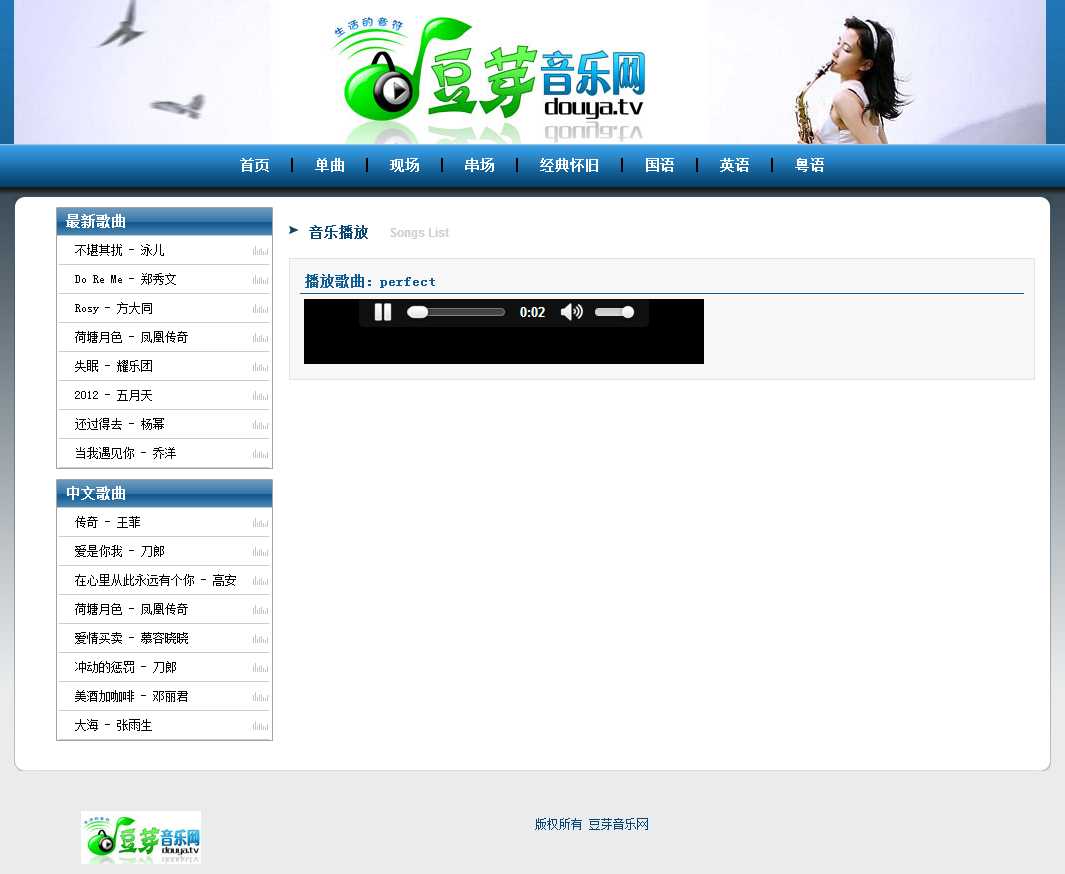Adjust the player volume slider

click(x=614, y=312)
